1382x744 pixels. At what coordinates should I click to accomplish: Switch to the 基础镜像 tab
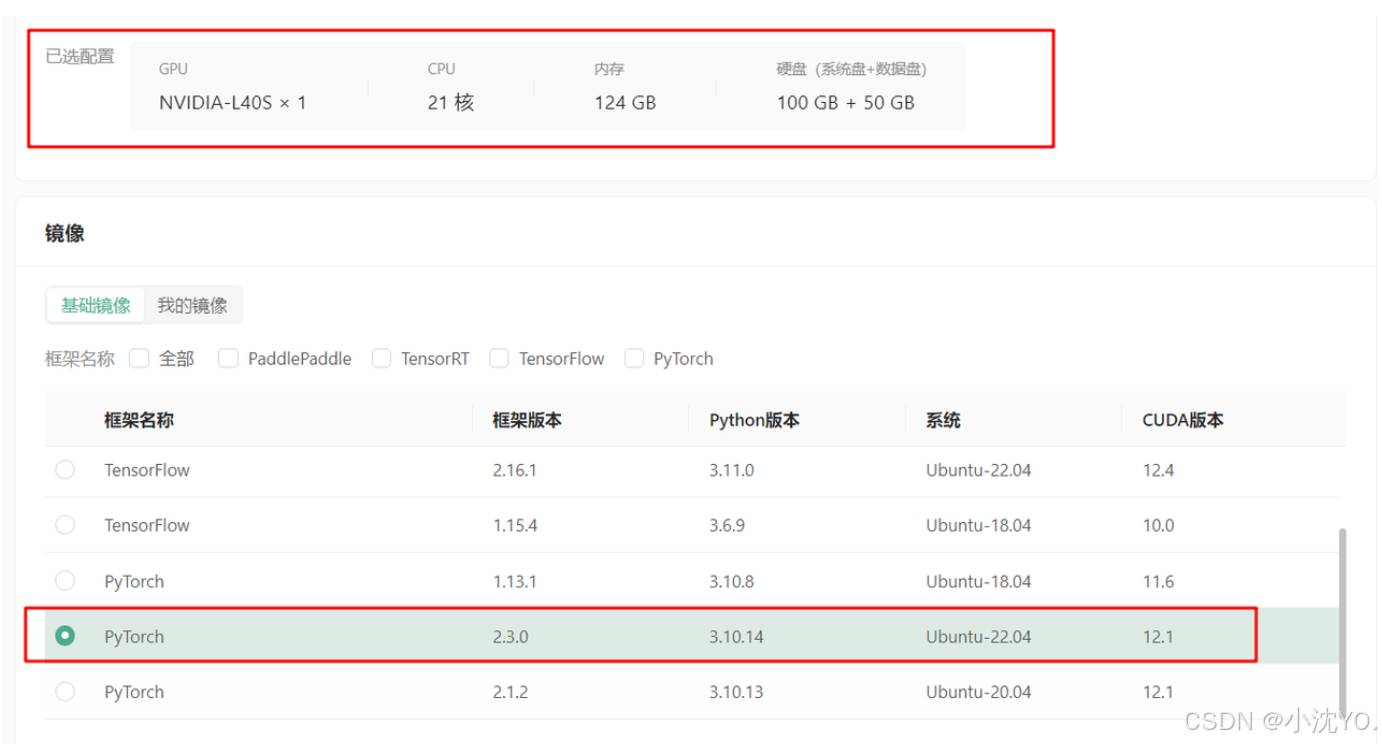(96, 306)
